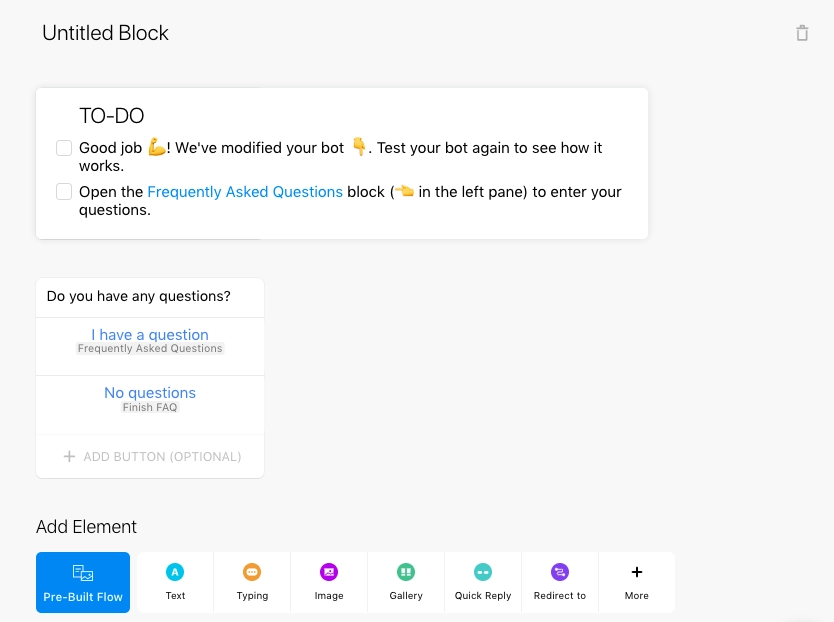Click the Frequently Asked Questions block tag
This screenshot has width=834, height=622.
(150, 349)
